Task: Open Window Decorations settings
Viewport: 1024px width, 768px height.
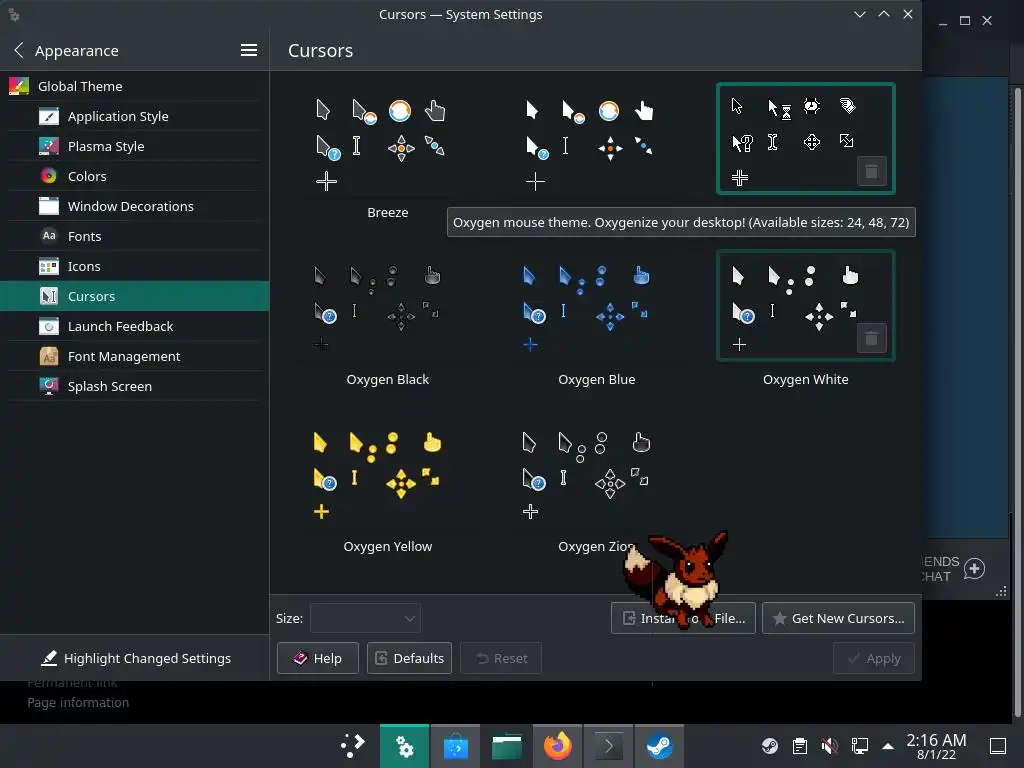Action: pyautogui.click(x=135, y=206)
